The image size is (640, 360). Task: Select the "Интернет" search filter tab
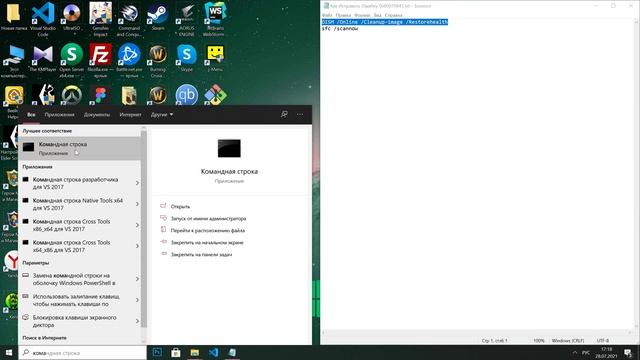pyautogui.click(x=130, y=115)
